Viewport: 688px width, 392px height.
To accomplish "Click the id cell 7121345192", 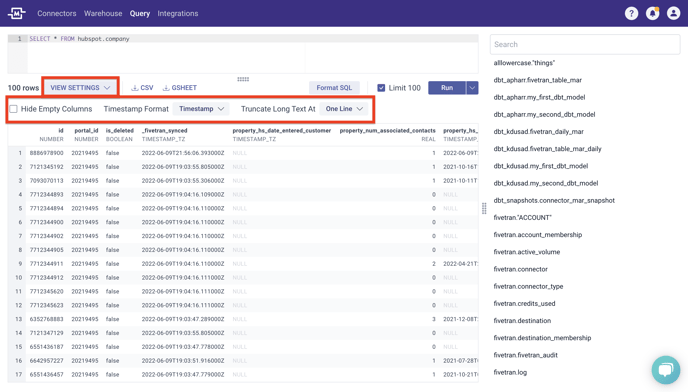I will pyautogui.click(x=47, y=167).
